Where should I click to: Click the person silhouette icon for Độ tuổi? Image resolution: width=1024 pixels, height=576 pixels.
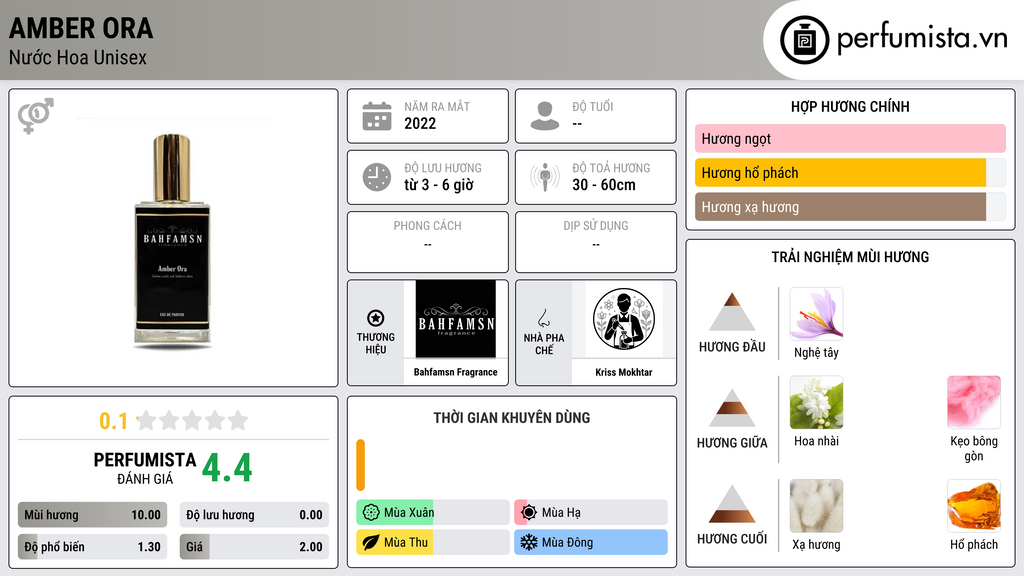click(x=545, y=116)
